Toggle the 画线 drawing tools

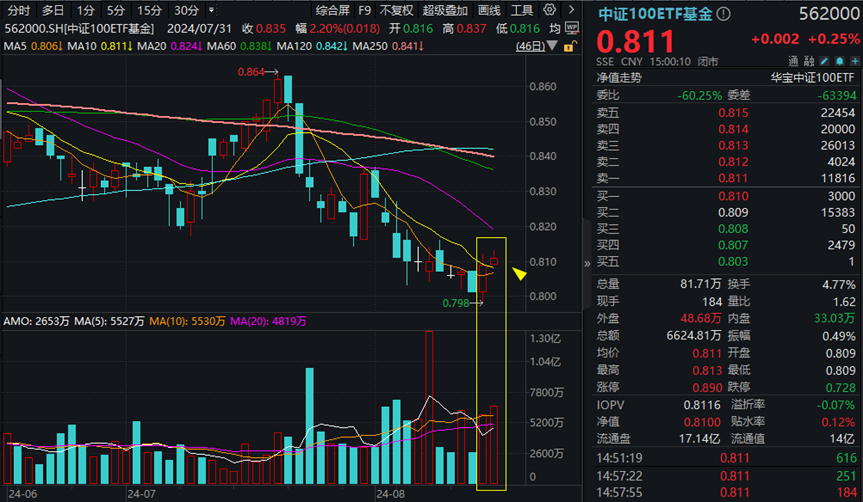tap(489, 10)
